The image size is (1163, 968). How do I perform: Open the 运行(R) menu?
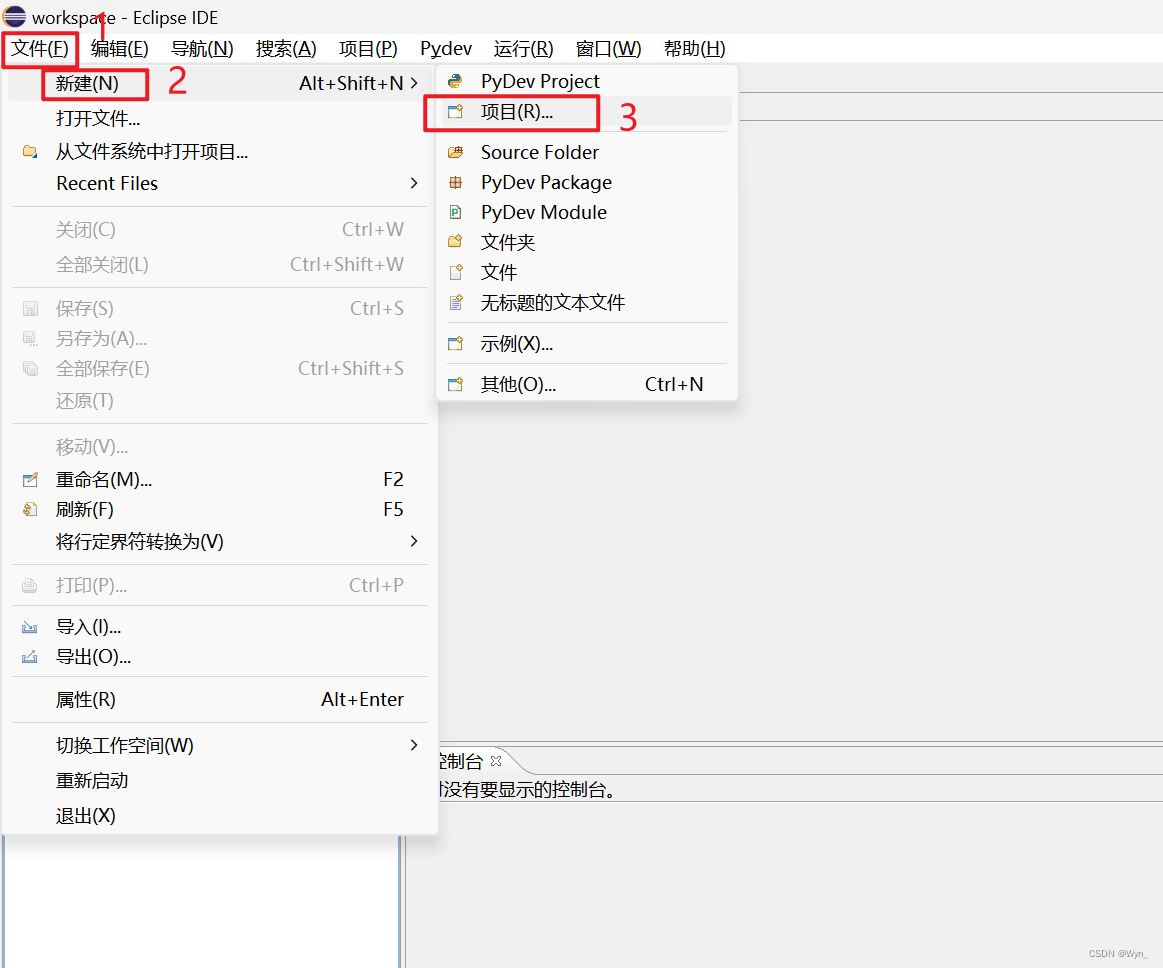523,49
